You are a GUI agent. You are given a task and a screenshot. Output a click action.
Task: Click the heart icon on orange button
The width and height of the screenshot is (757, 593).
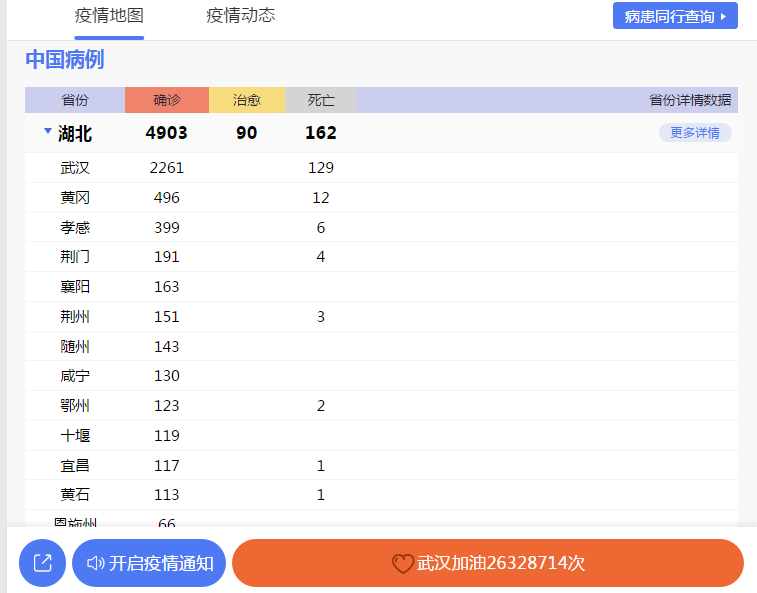[x=402, y=564]
